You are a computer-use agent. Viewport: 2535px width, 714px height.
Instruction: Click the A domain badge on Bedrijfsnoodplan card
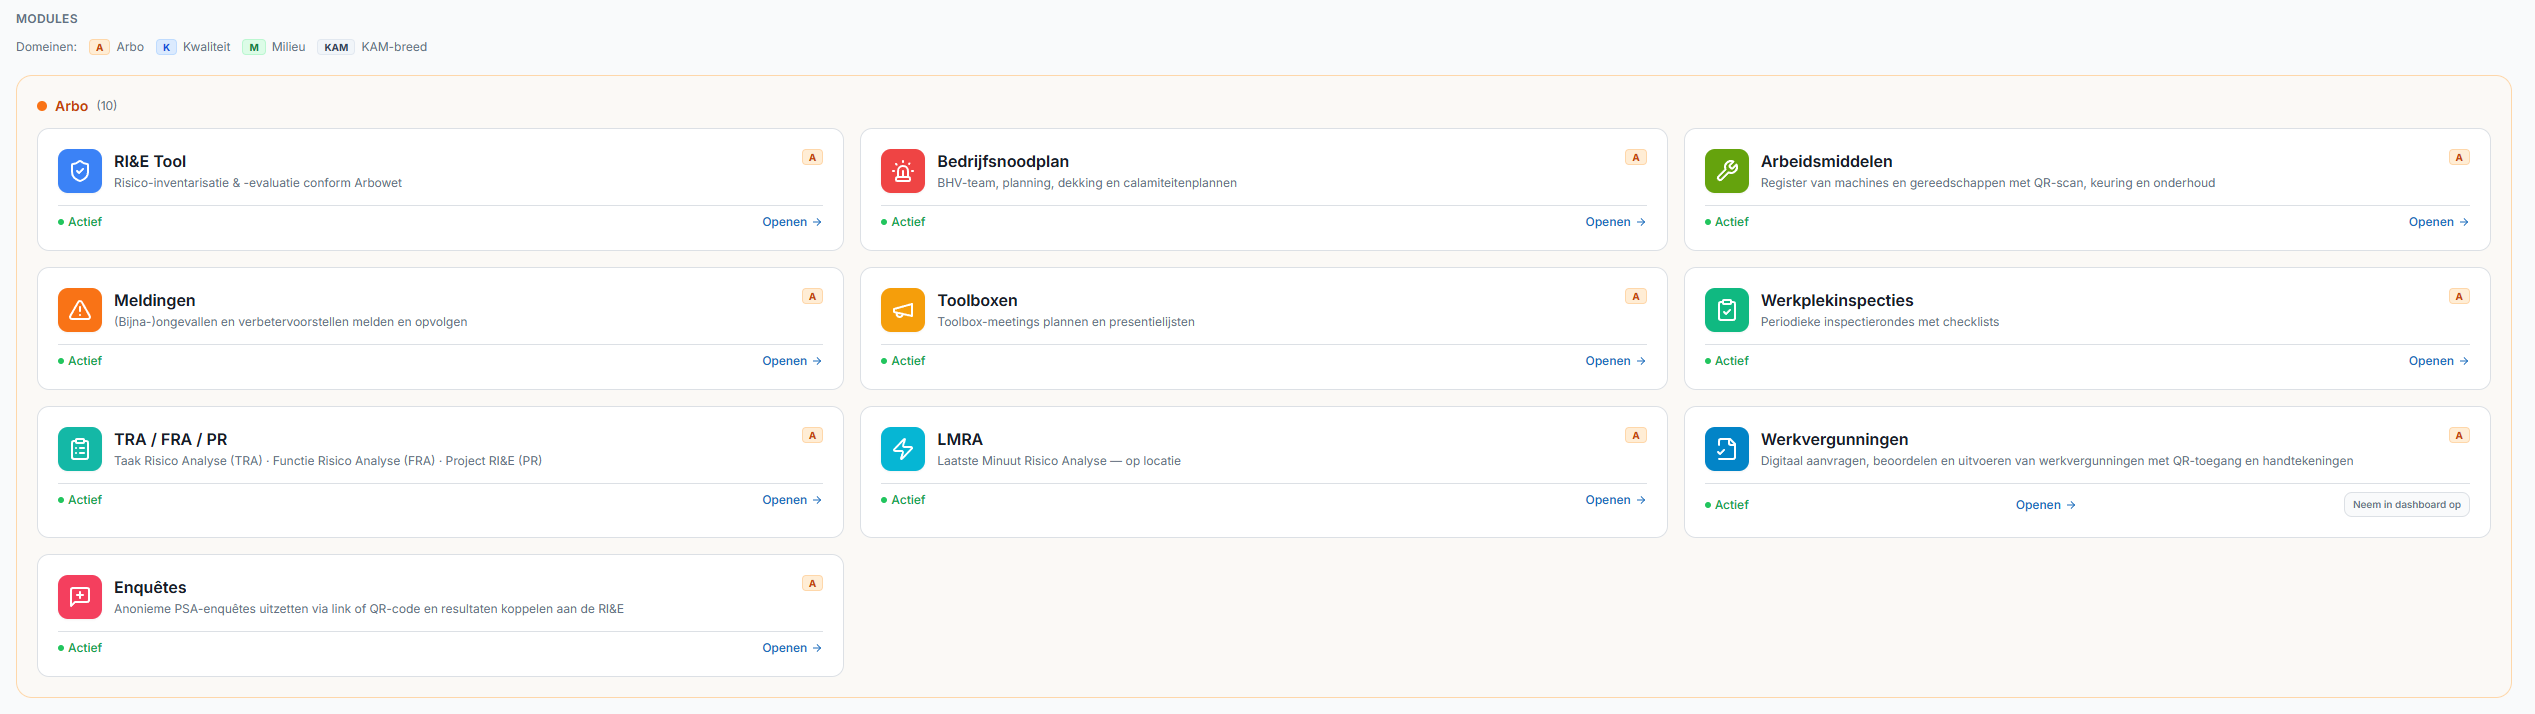click(x=1636, y=157)
